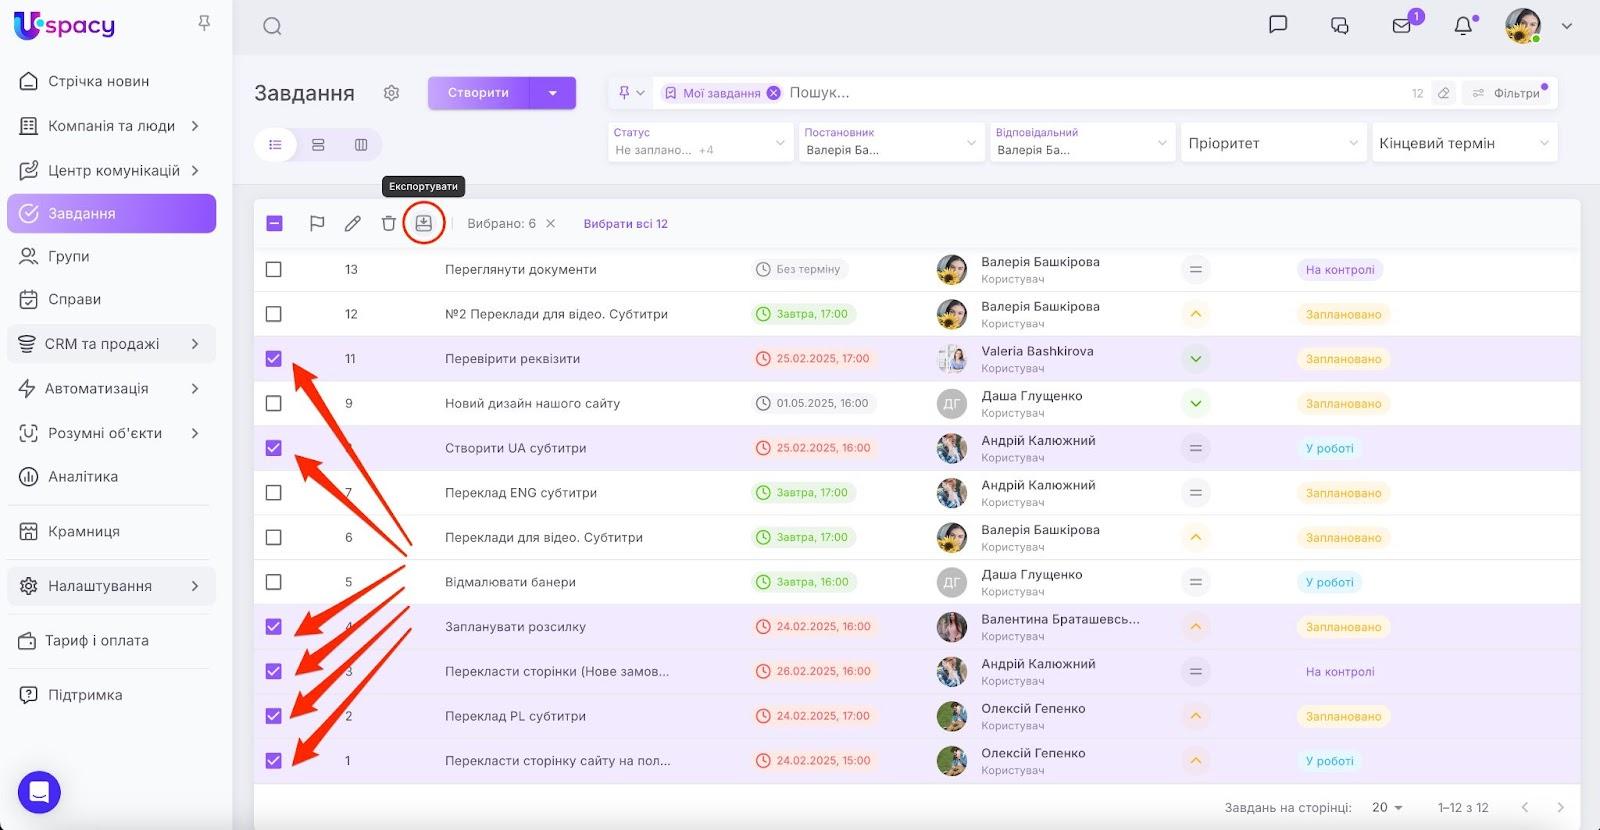Expand the Пріоритет filter dropdown
This screenshot has width=1600, height=830.
click(1271, 143)
